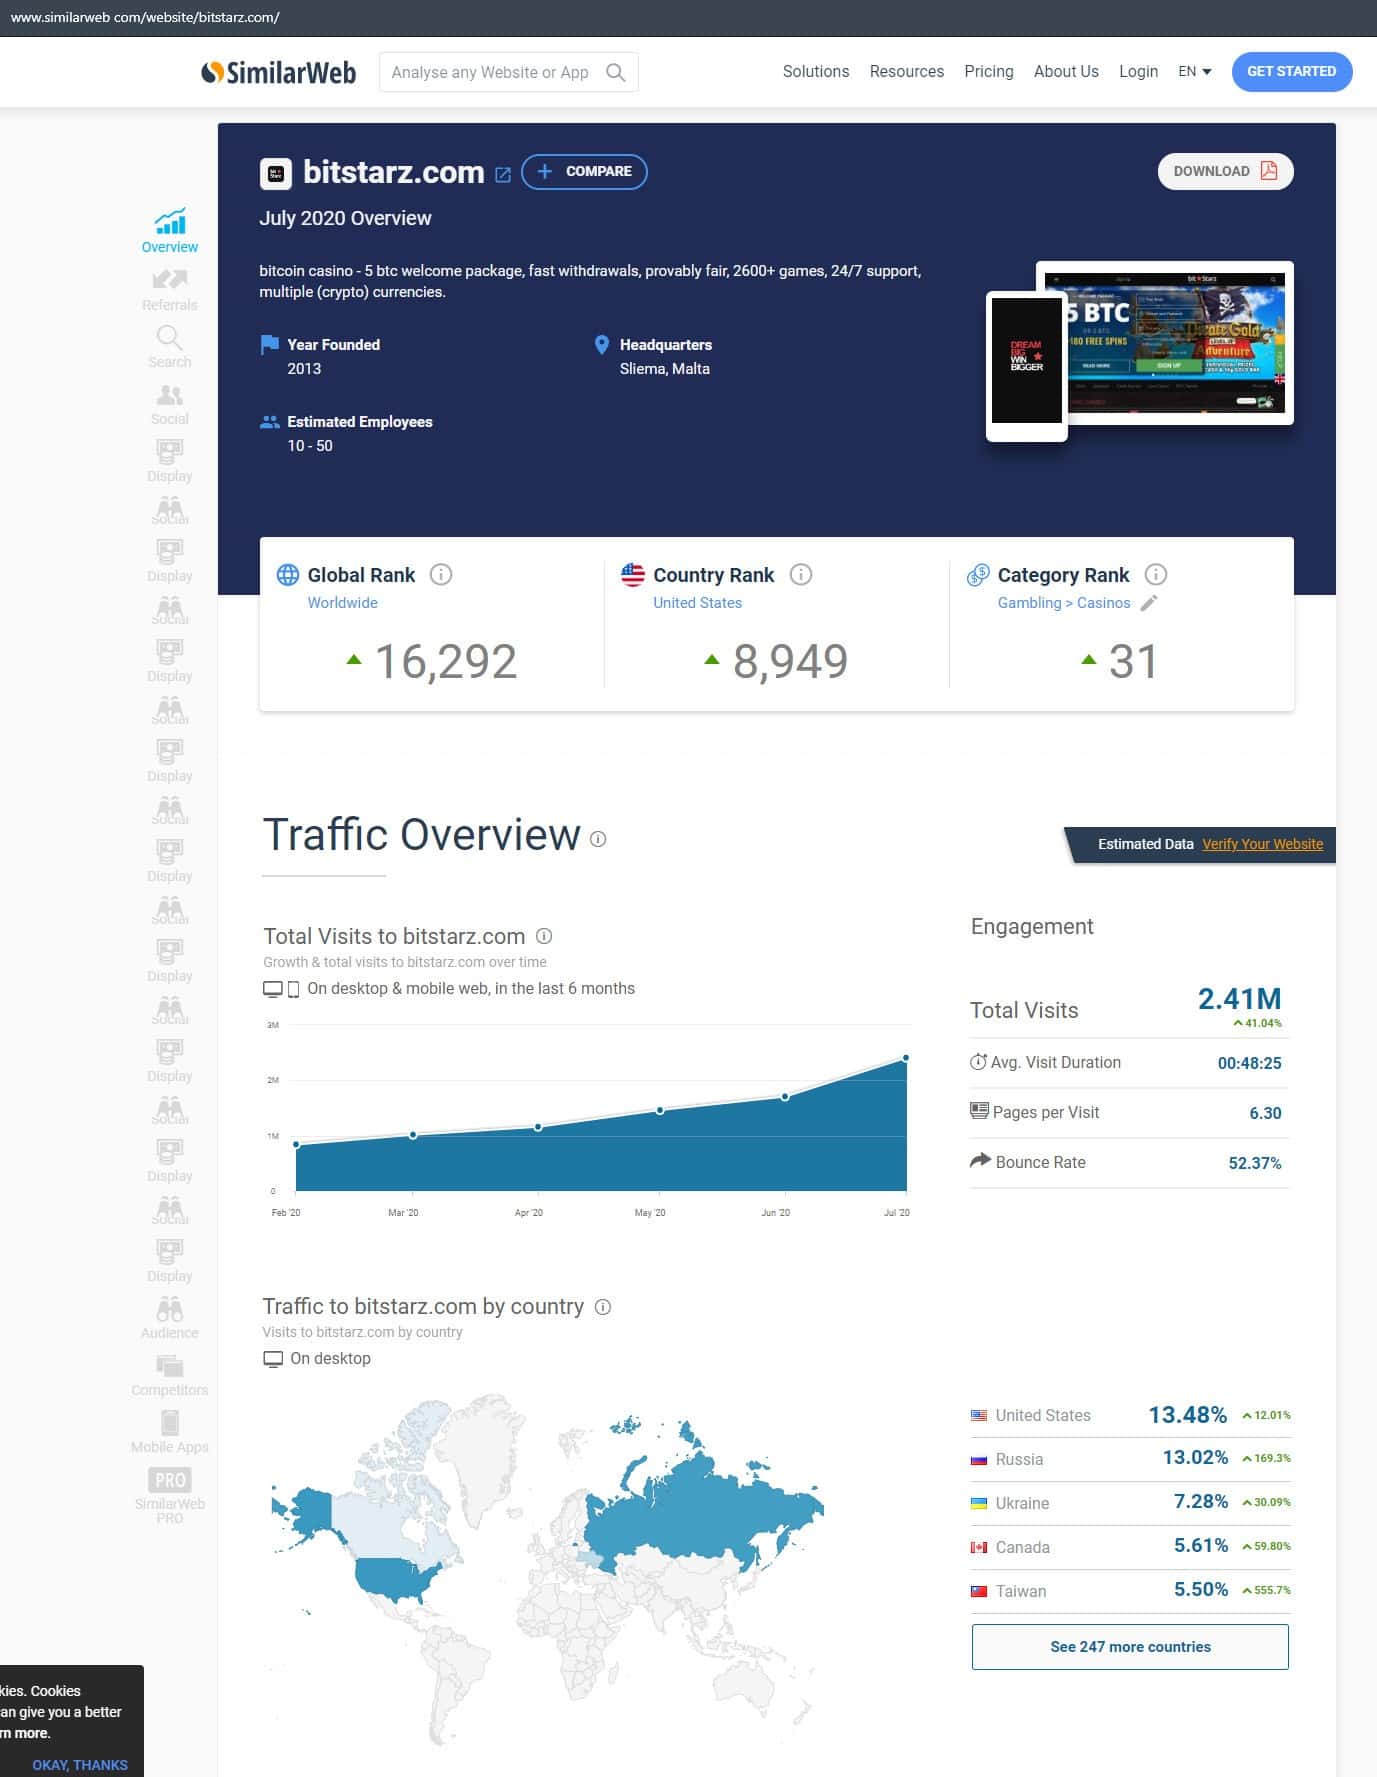Click the Total Visits figure 2.41M

click(1240, 999)
